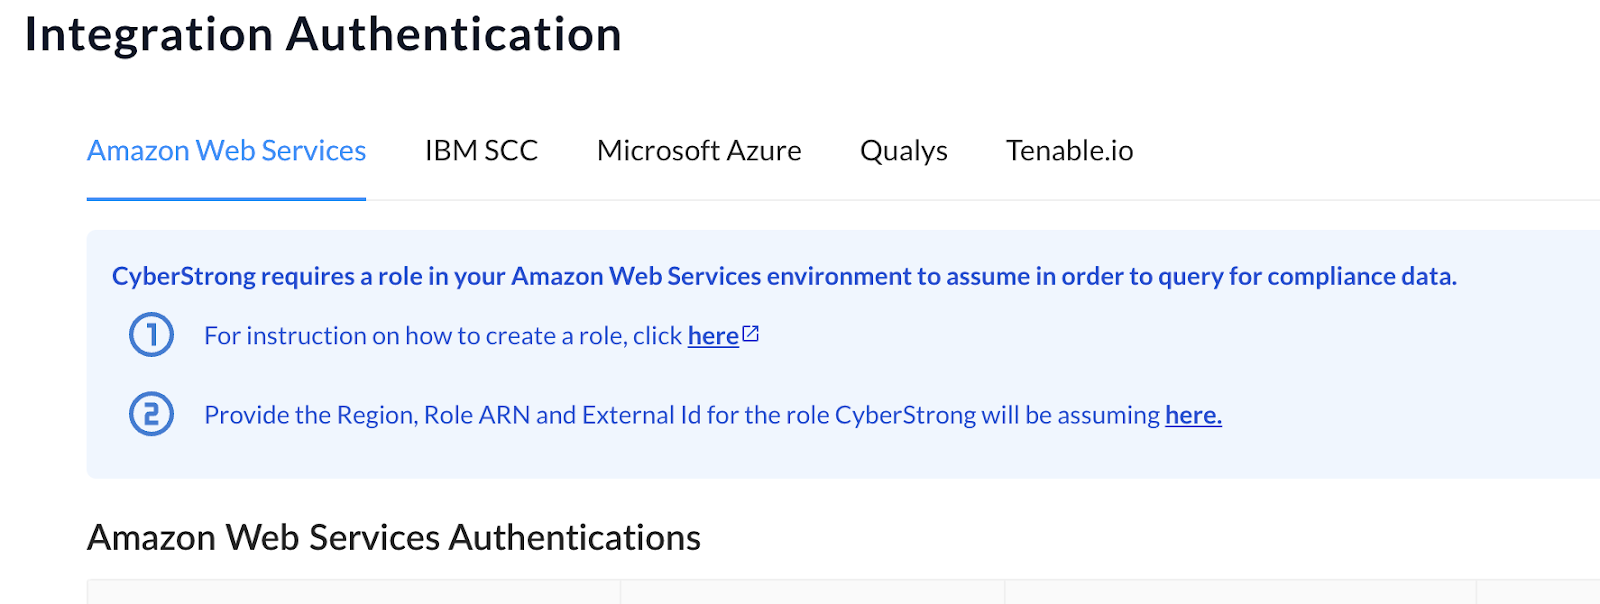Open the Amazon Web Services tab

[226, 150]
